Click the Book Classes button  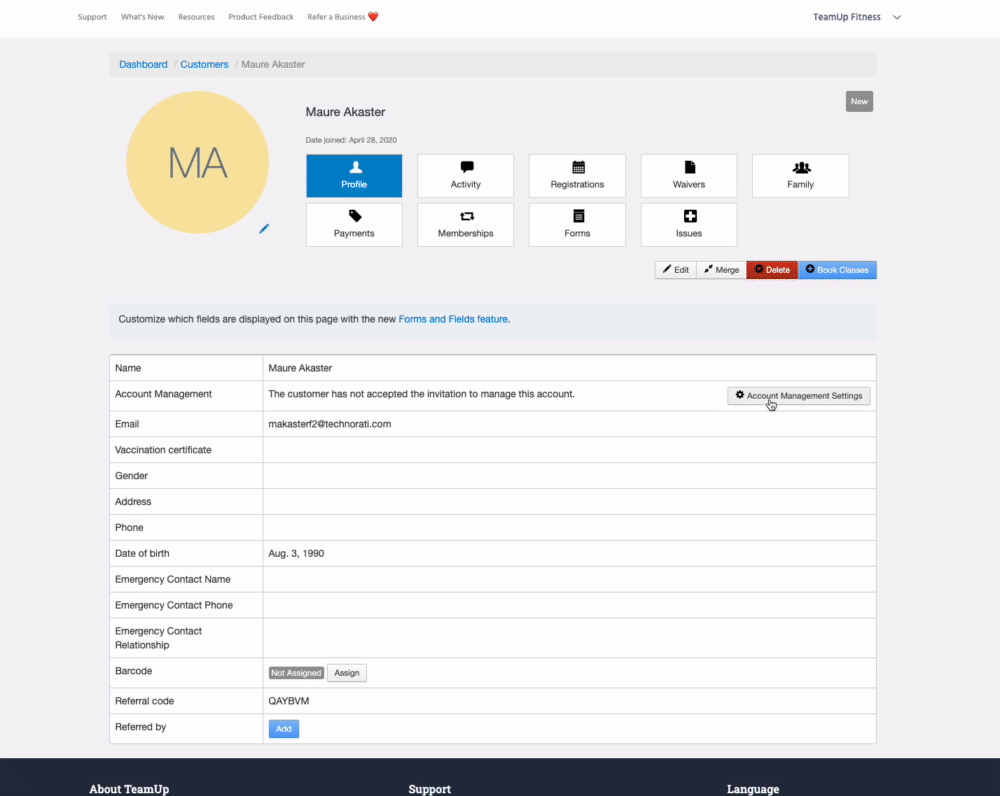pyautogui.click(x=837, y=270)
